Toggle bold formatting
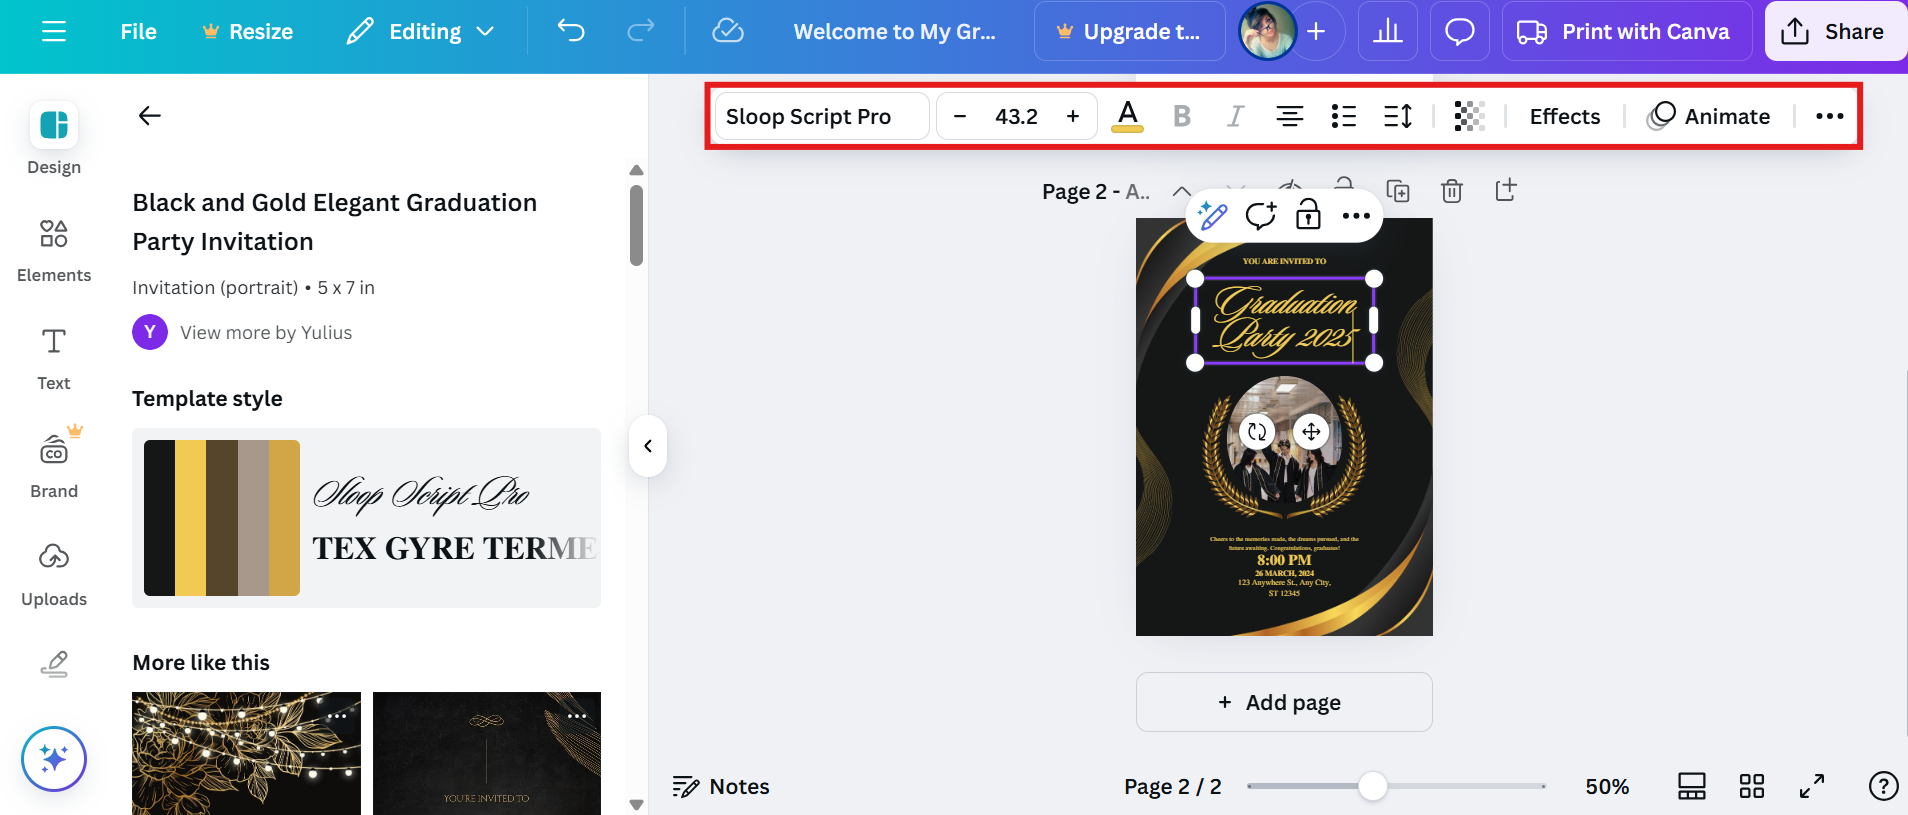 [1182, 116]
